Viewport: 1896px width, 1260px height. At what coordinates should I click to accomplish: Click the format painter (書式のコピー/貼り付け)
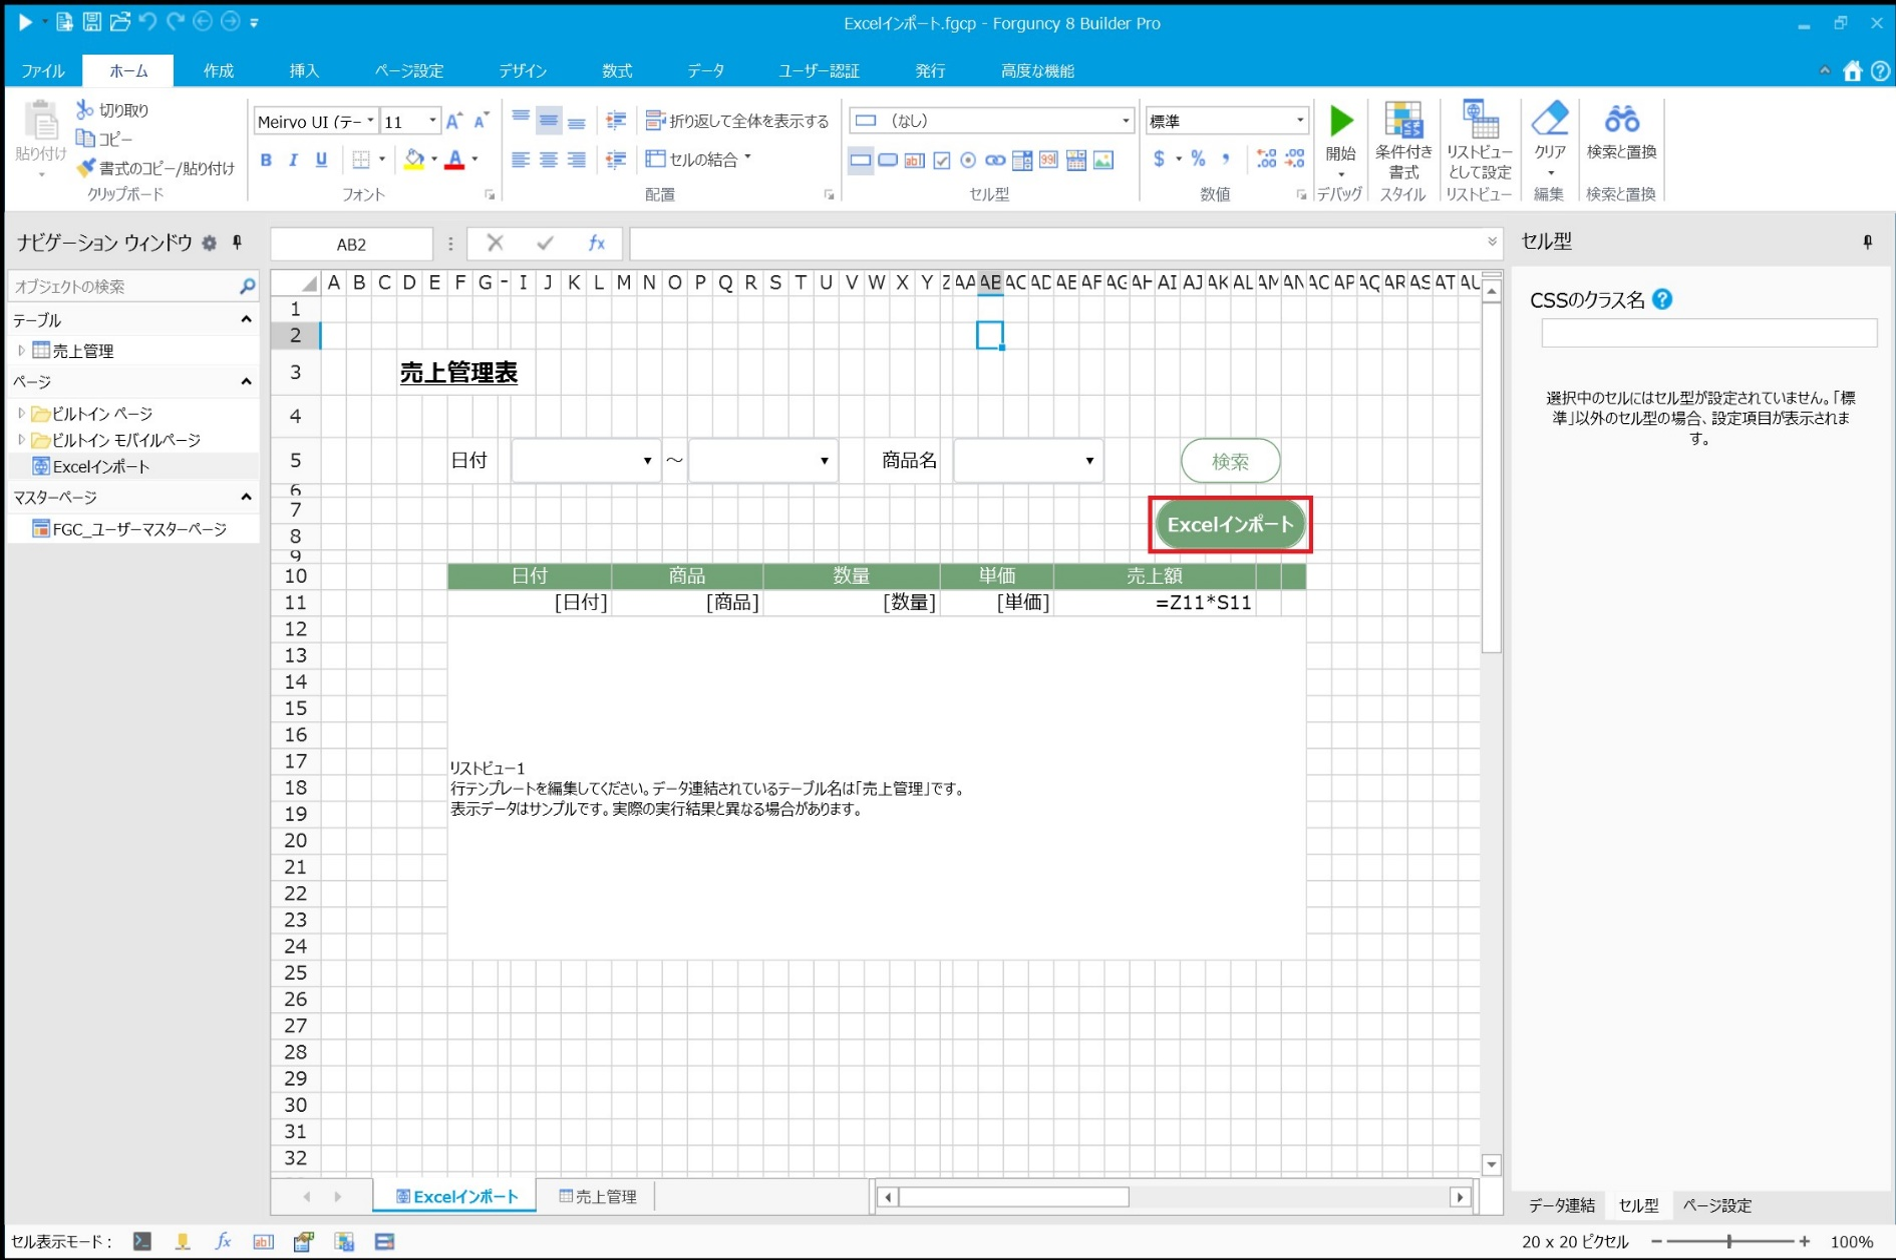coord(156,168)
